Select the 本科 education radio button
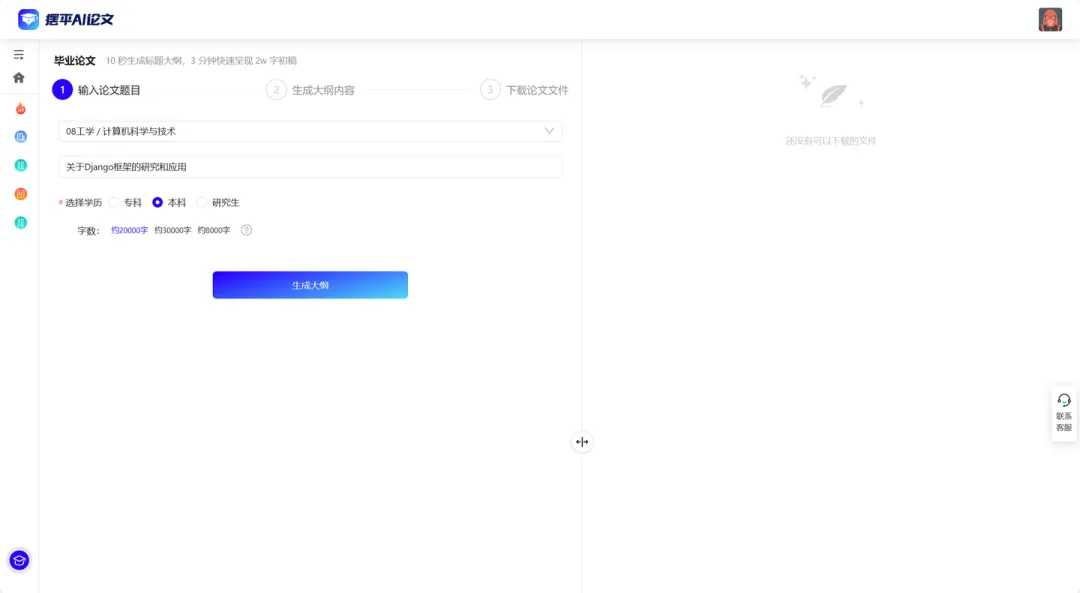The image size is (1080, 593). 157,202
